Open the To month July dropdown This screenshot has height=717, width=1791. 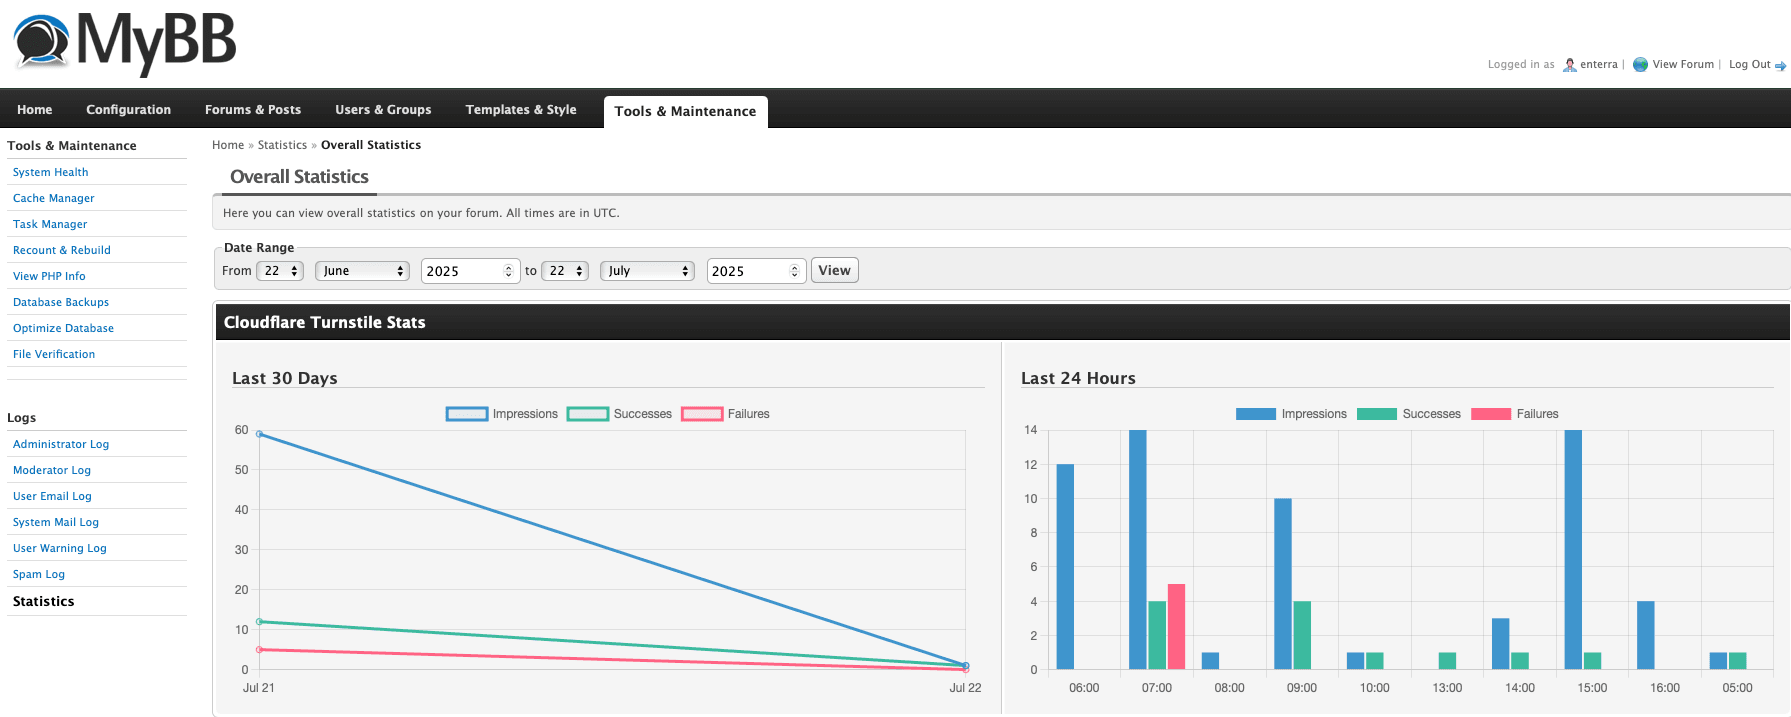[x=647, y=271]
